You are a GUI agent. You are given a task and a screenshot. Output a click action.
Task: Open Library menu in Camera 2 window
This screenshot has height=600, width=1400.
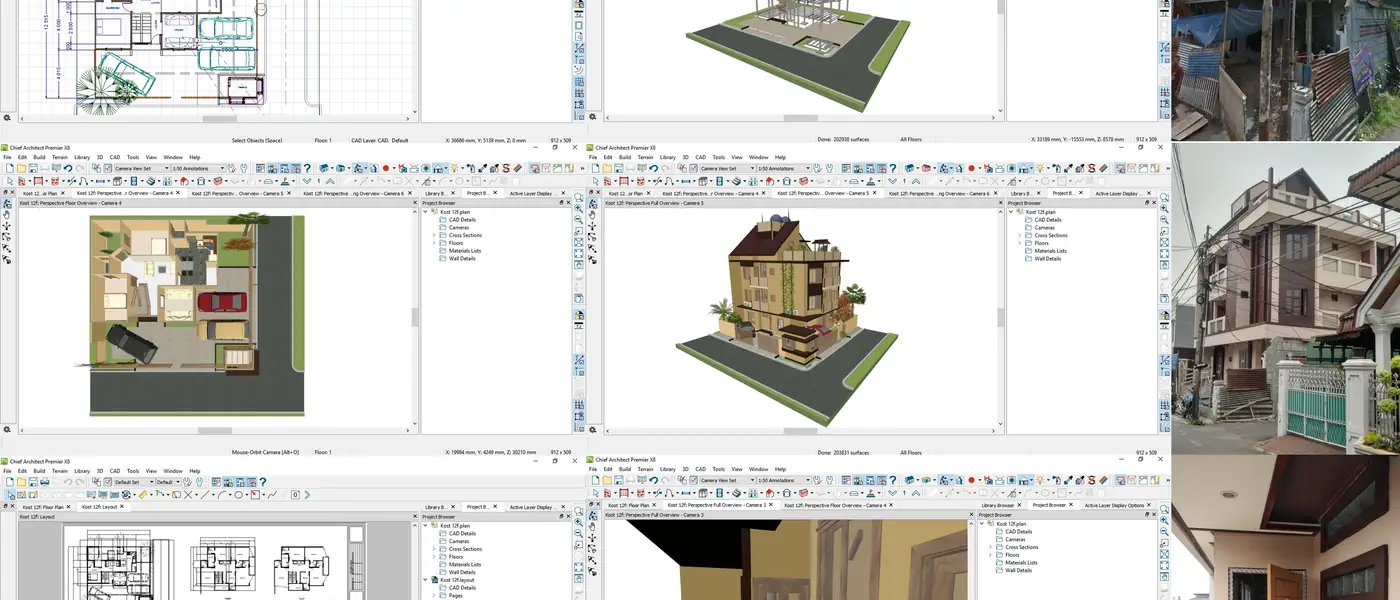click(x=667, y=469)
